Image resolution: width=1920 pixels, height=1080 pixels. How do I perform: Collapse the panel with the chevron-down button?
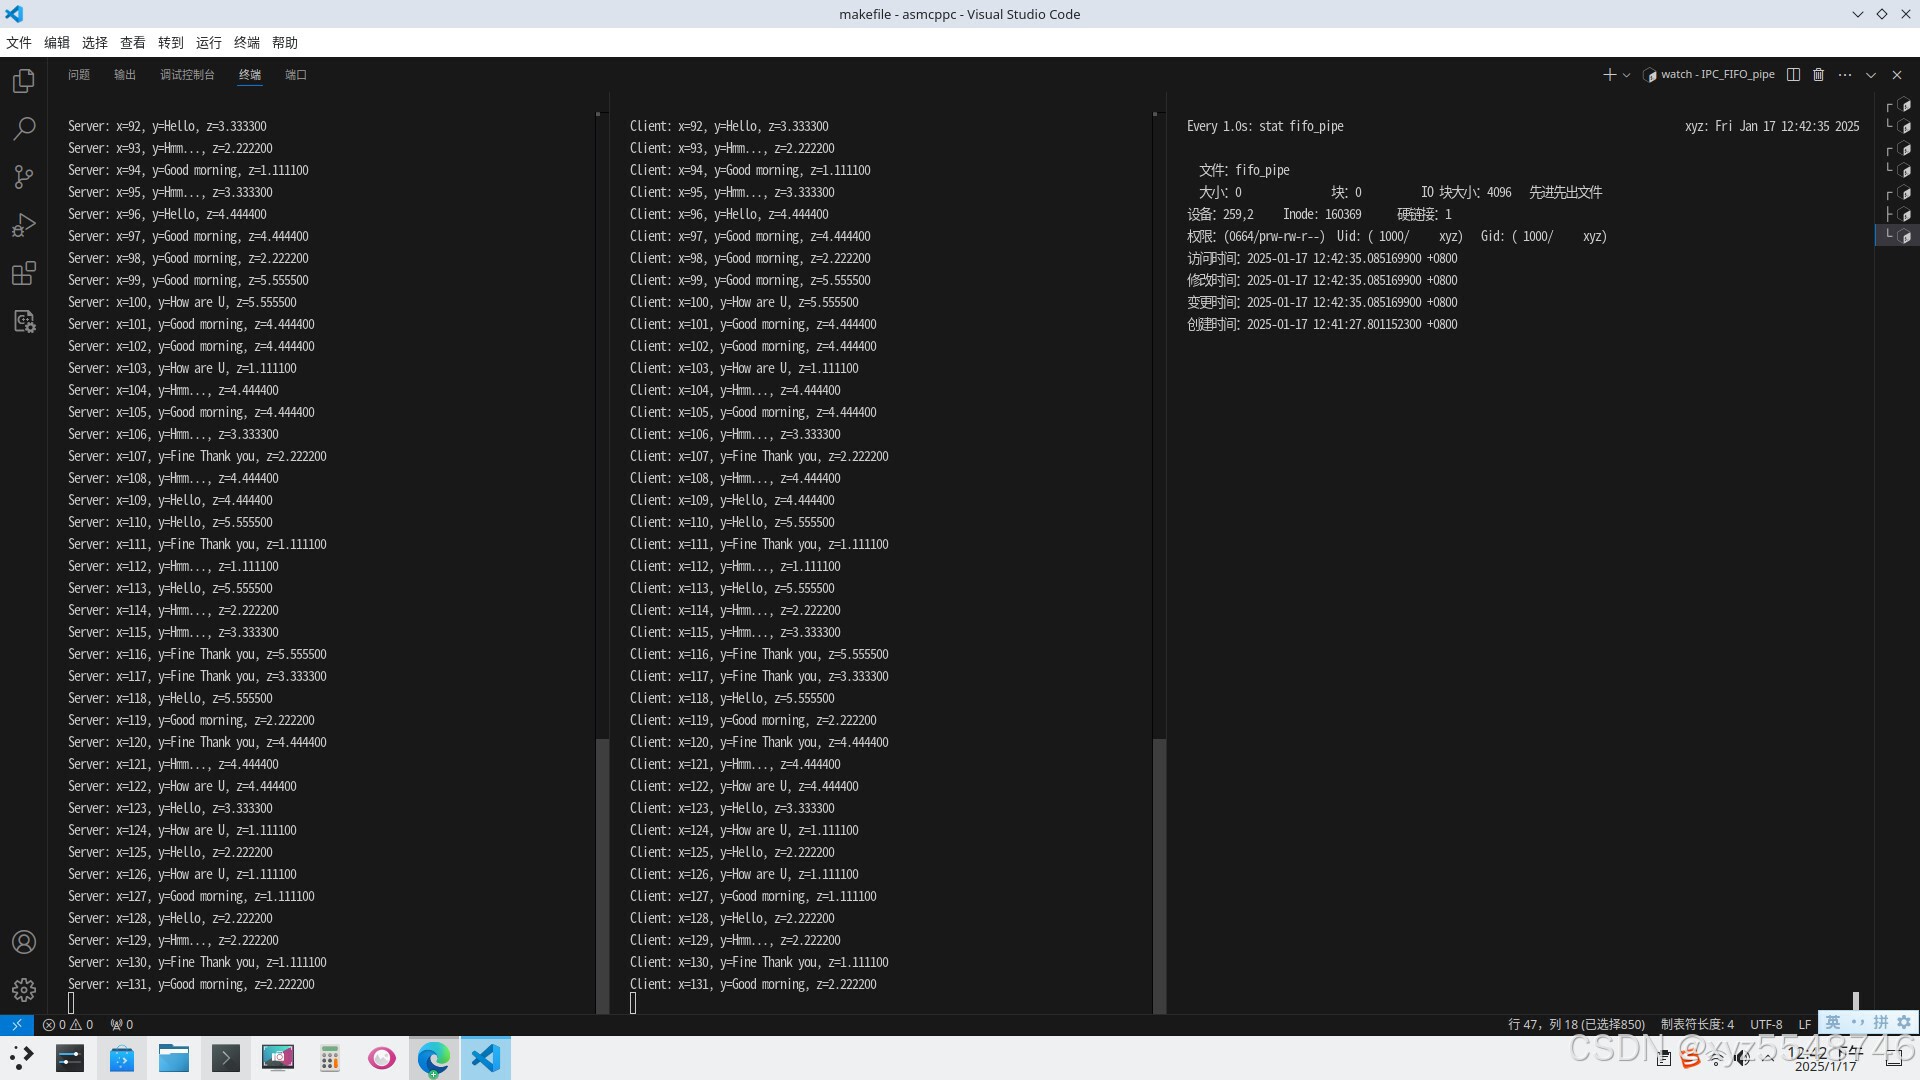click(1871, 75)
